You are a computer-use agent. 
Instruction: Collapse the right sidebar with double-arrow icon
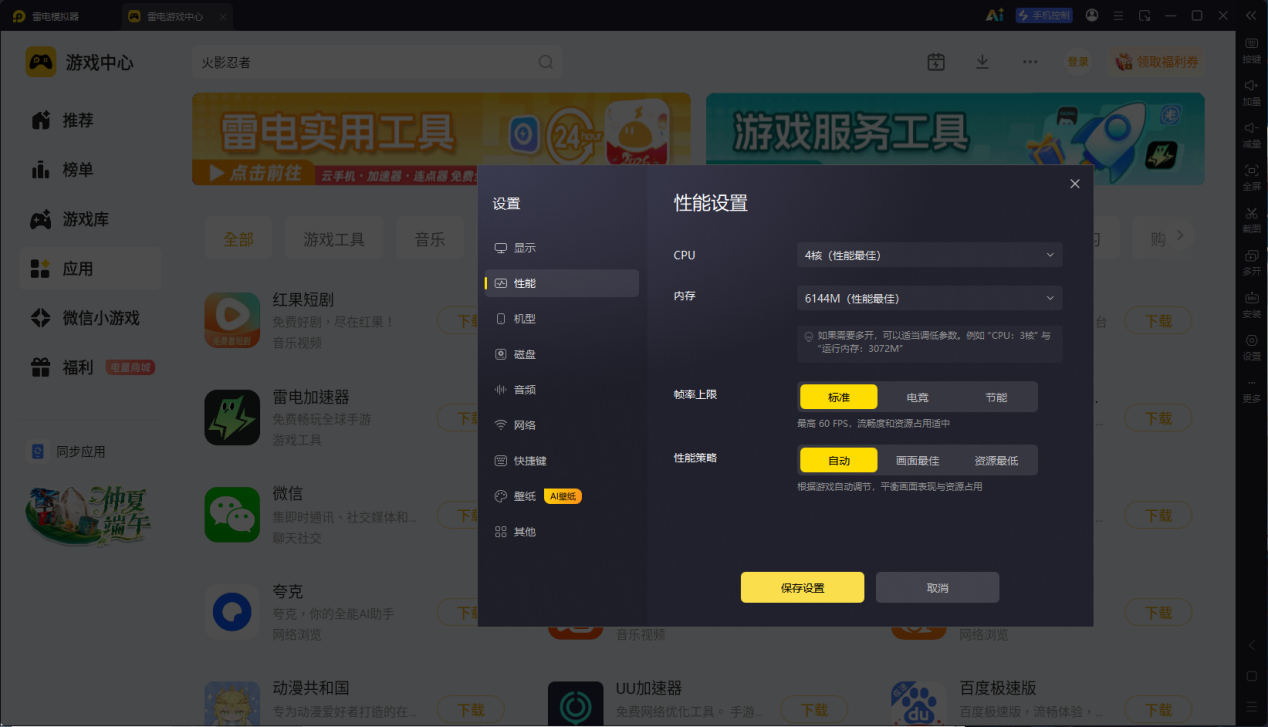[x=1250, y=15]
